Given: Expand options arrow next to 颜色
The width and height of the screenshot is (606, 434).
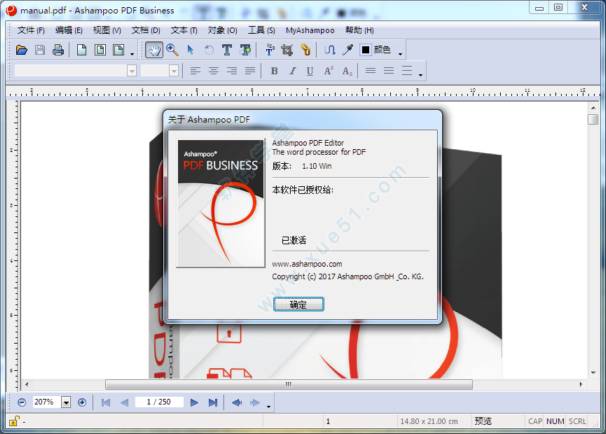Looking at the screenshot, I should click(400, 54).
